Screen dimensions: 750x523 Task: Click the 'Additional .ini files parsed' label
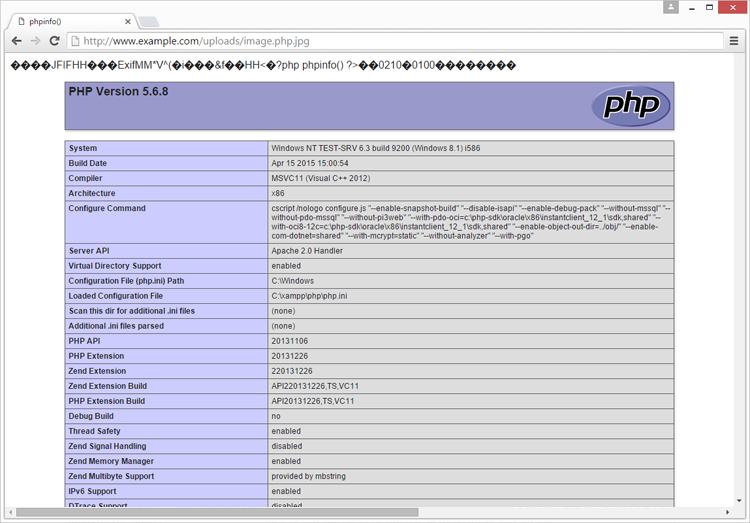tap(116, 326)
